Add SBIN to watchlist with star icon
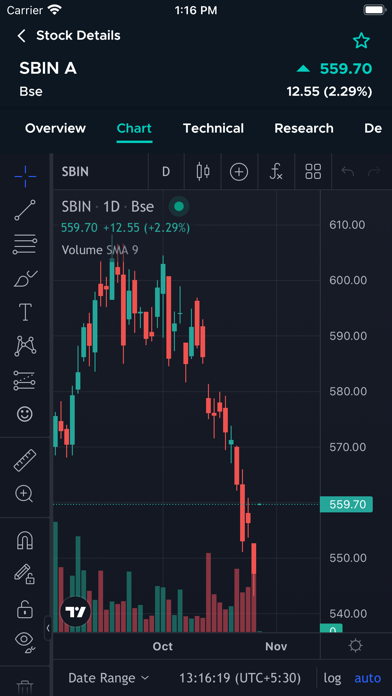This screenshot has width=392, height=696. (x=361, y=41)
